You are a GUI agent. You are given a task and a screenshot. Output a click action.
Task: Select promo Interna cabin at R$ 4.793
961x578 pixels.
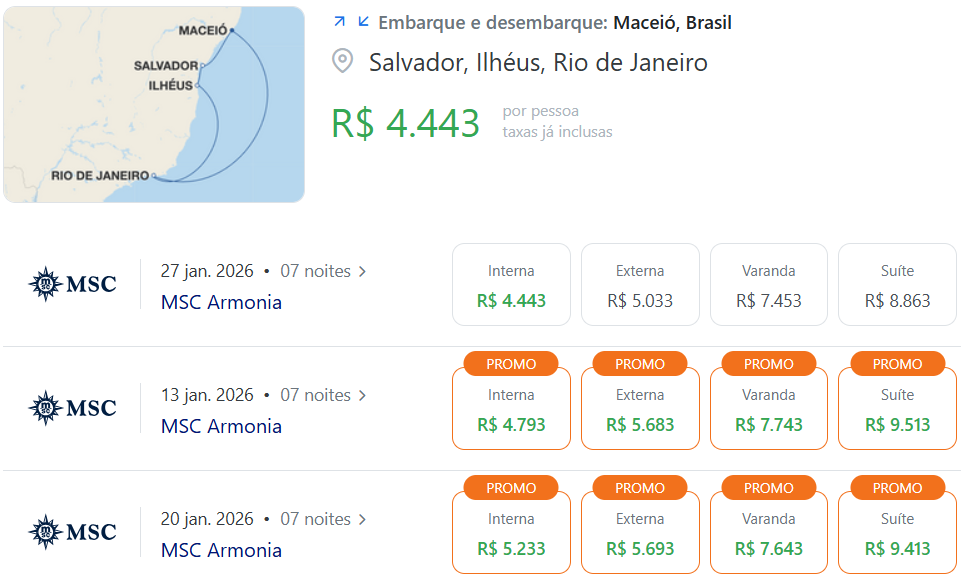coord(511,408)
